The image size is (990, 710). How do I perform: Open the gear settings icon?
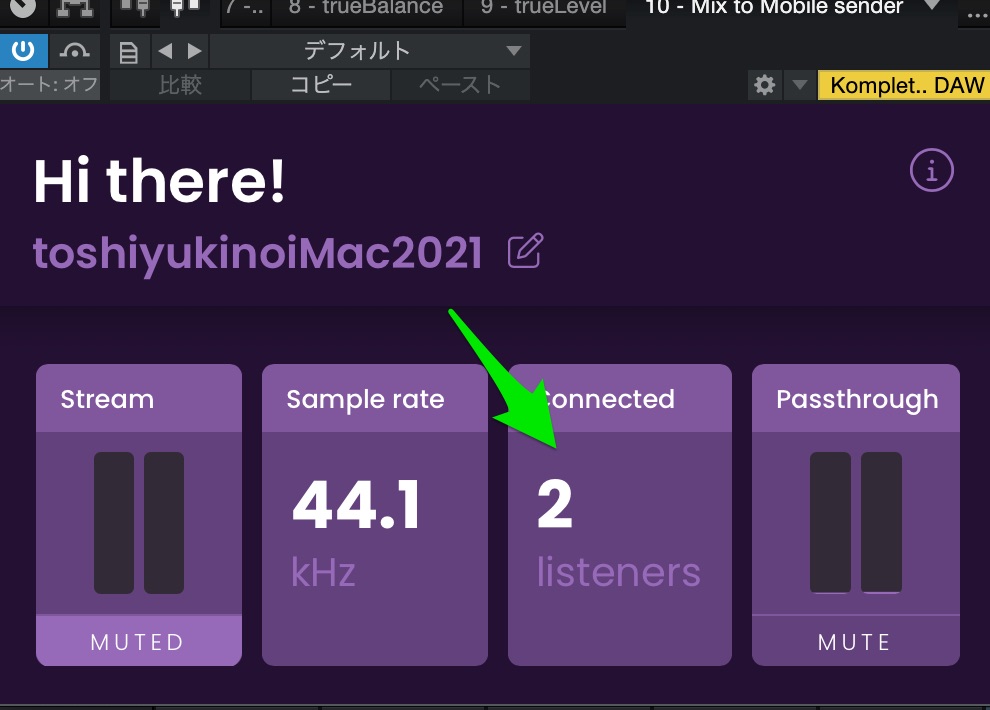765,85
